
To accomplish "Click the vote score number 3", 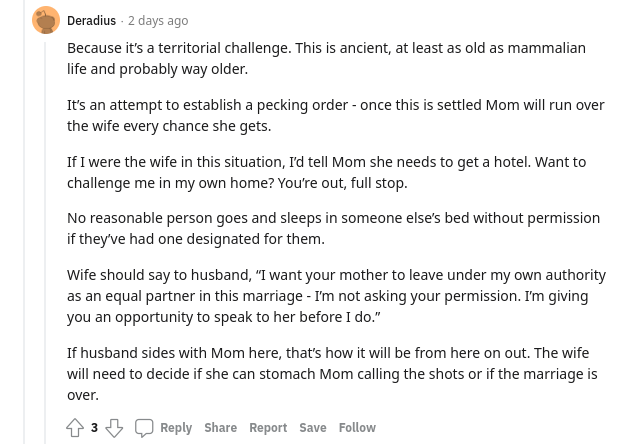I will pyautogui.click(x=94, y=427).
